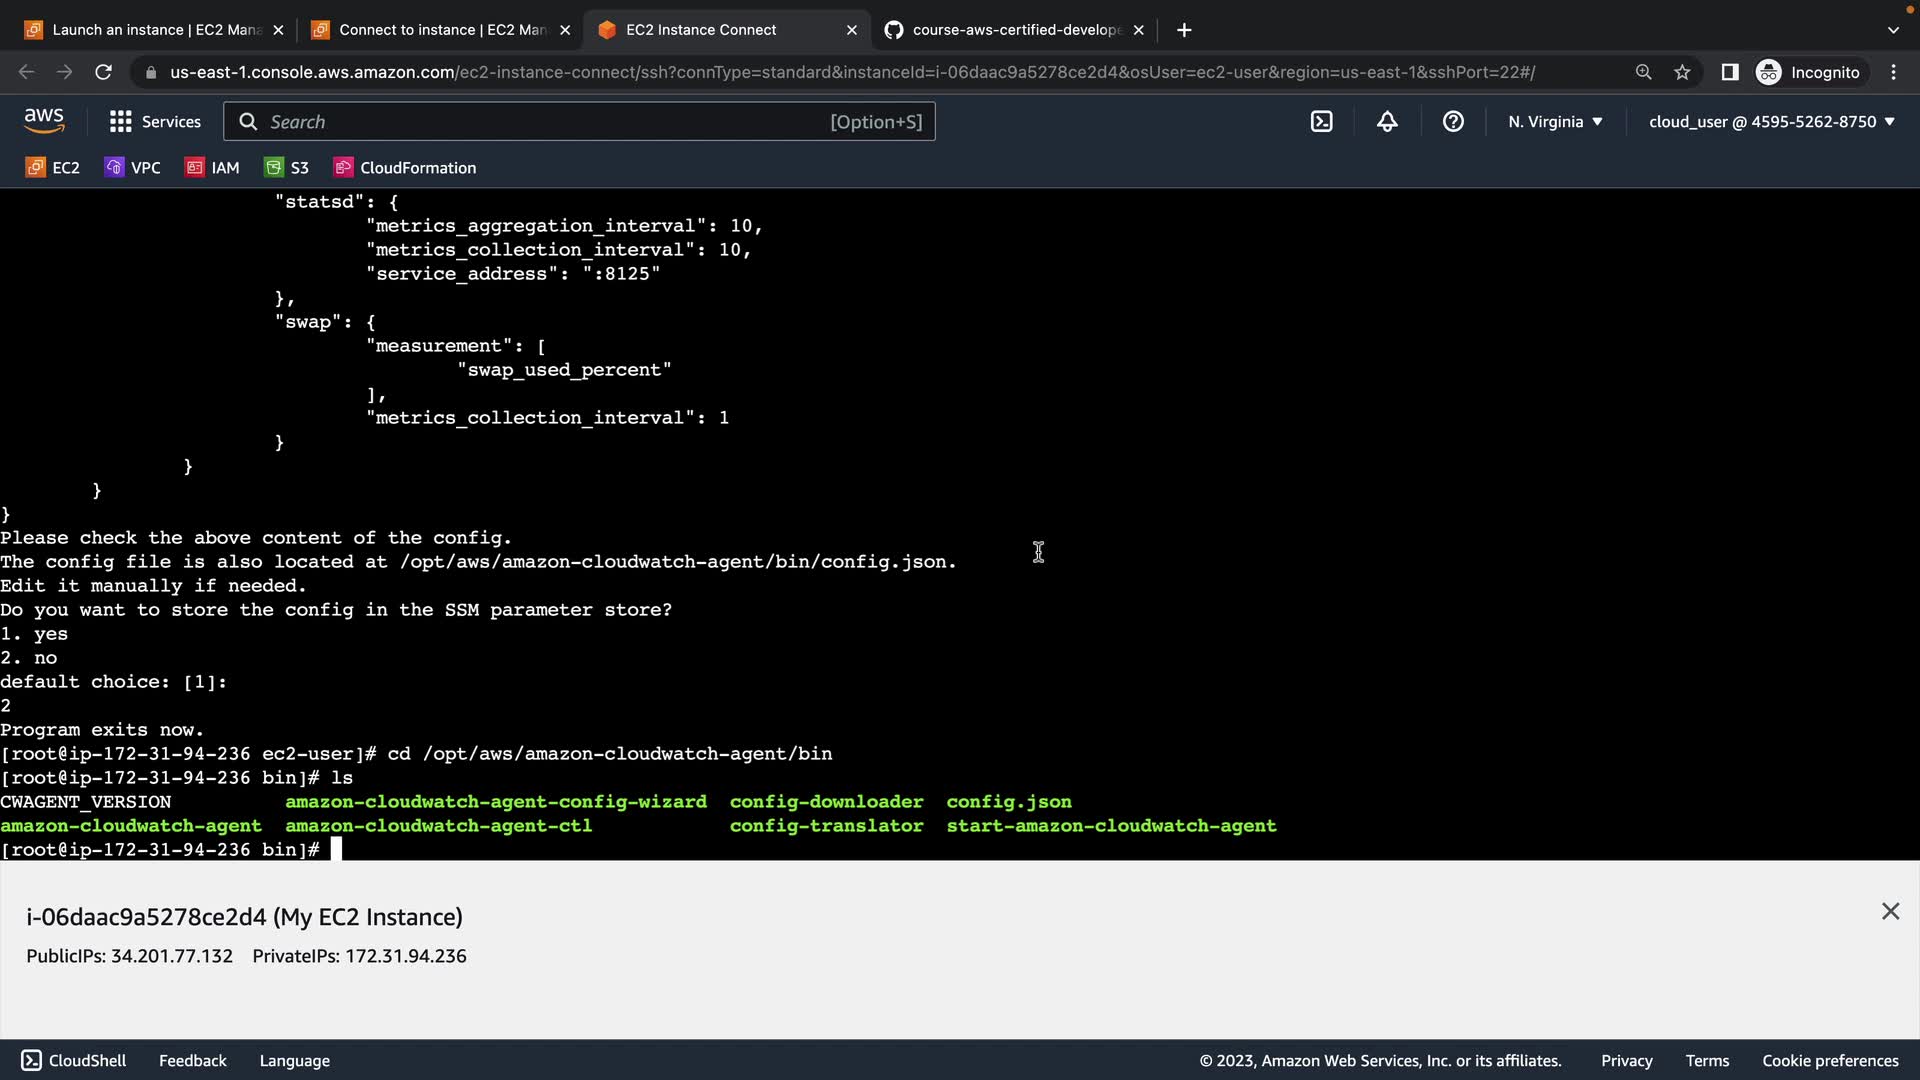Open Cookie preferences link in footer
This screenshot has height=1080, width=1920.
pyautogui.click(x=1830, y=1060)
